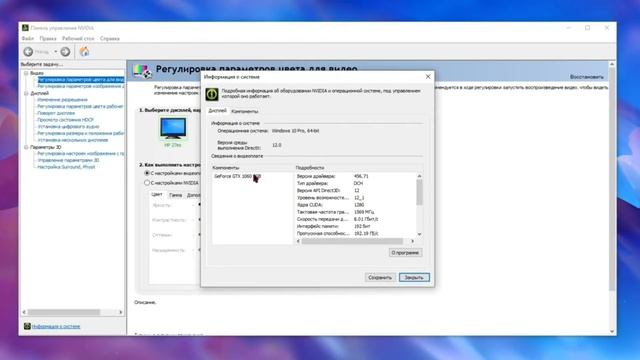Viewport: 640px width, 360px height.
Task: Select Регулировка параметров цвета рабочего стола item
Action: (x=80, y=106)
